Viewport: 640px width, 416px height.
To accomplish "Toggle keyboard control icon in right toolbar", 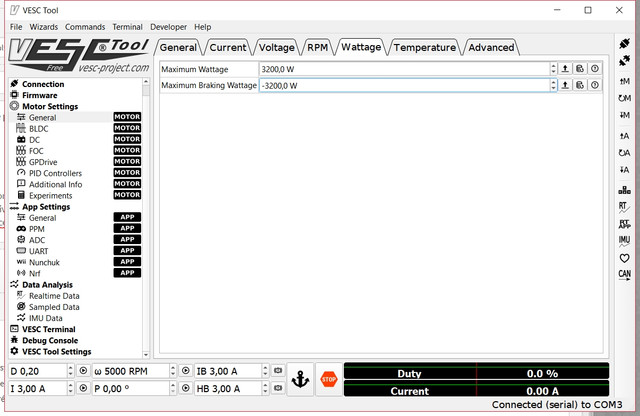I will (624, 190).
